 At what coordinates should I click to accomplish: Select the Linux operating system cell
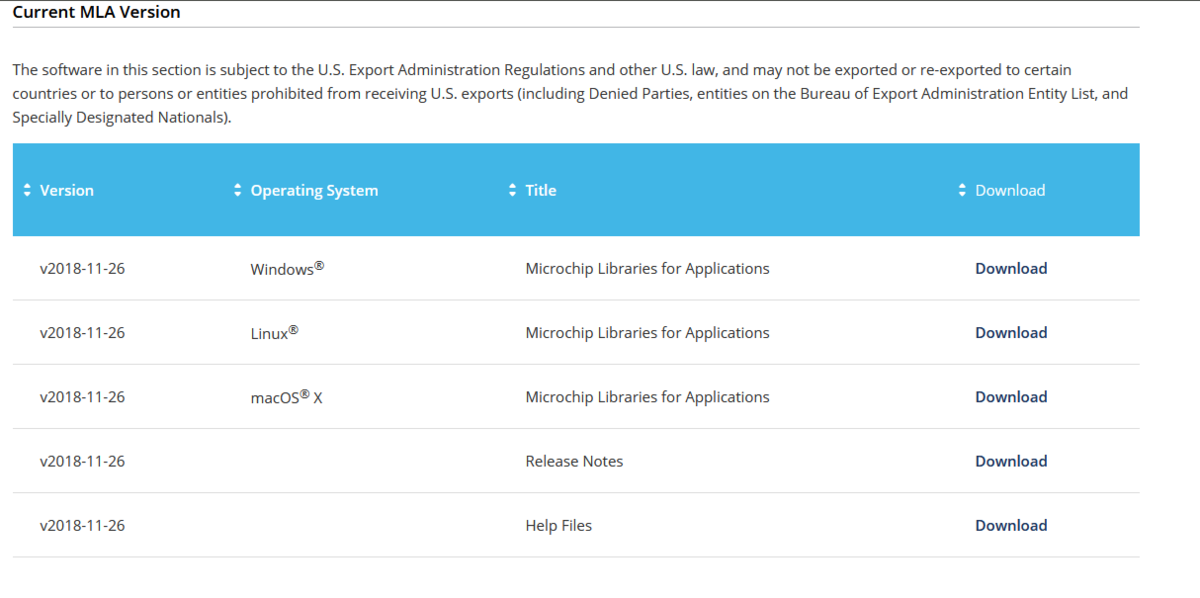(275, 332)
